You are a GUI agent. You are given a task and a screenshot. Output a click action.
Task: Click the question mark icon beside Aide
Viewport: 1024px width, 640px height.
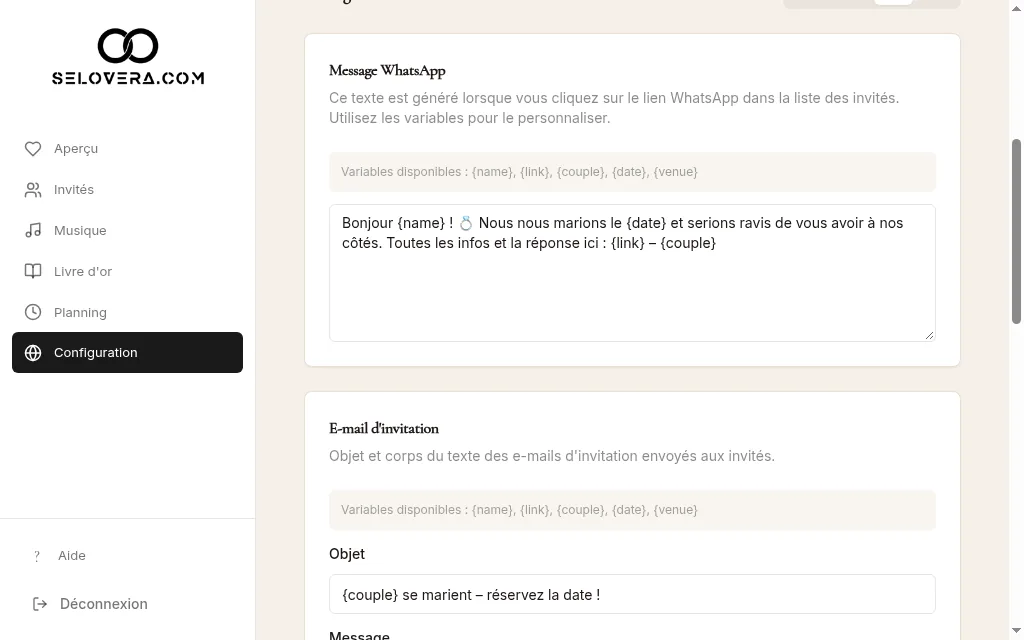point(37,556)
